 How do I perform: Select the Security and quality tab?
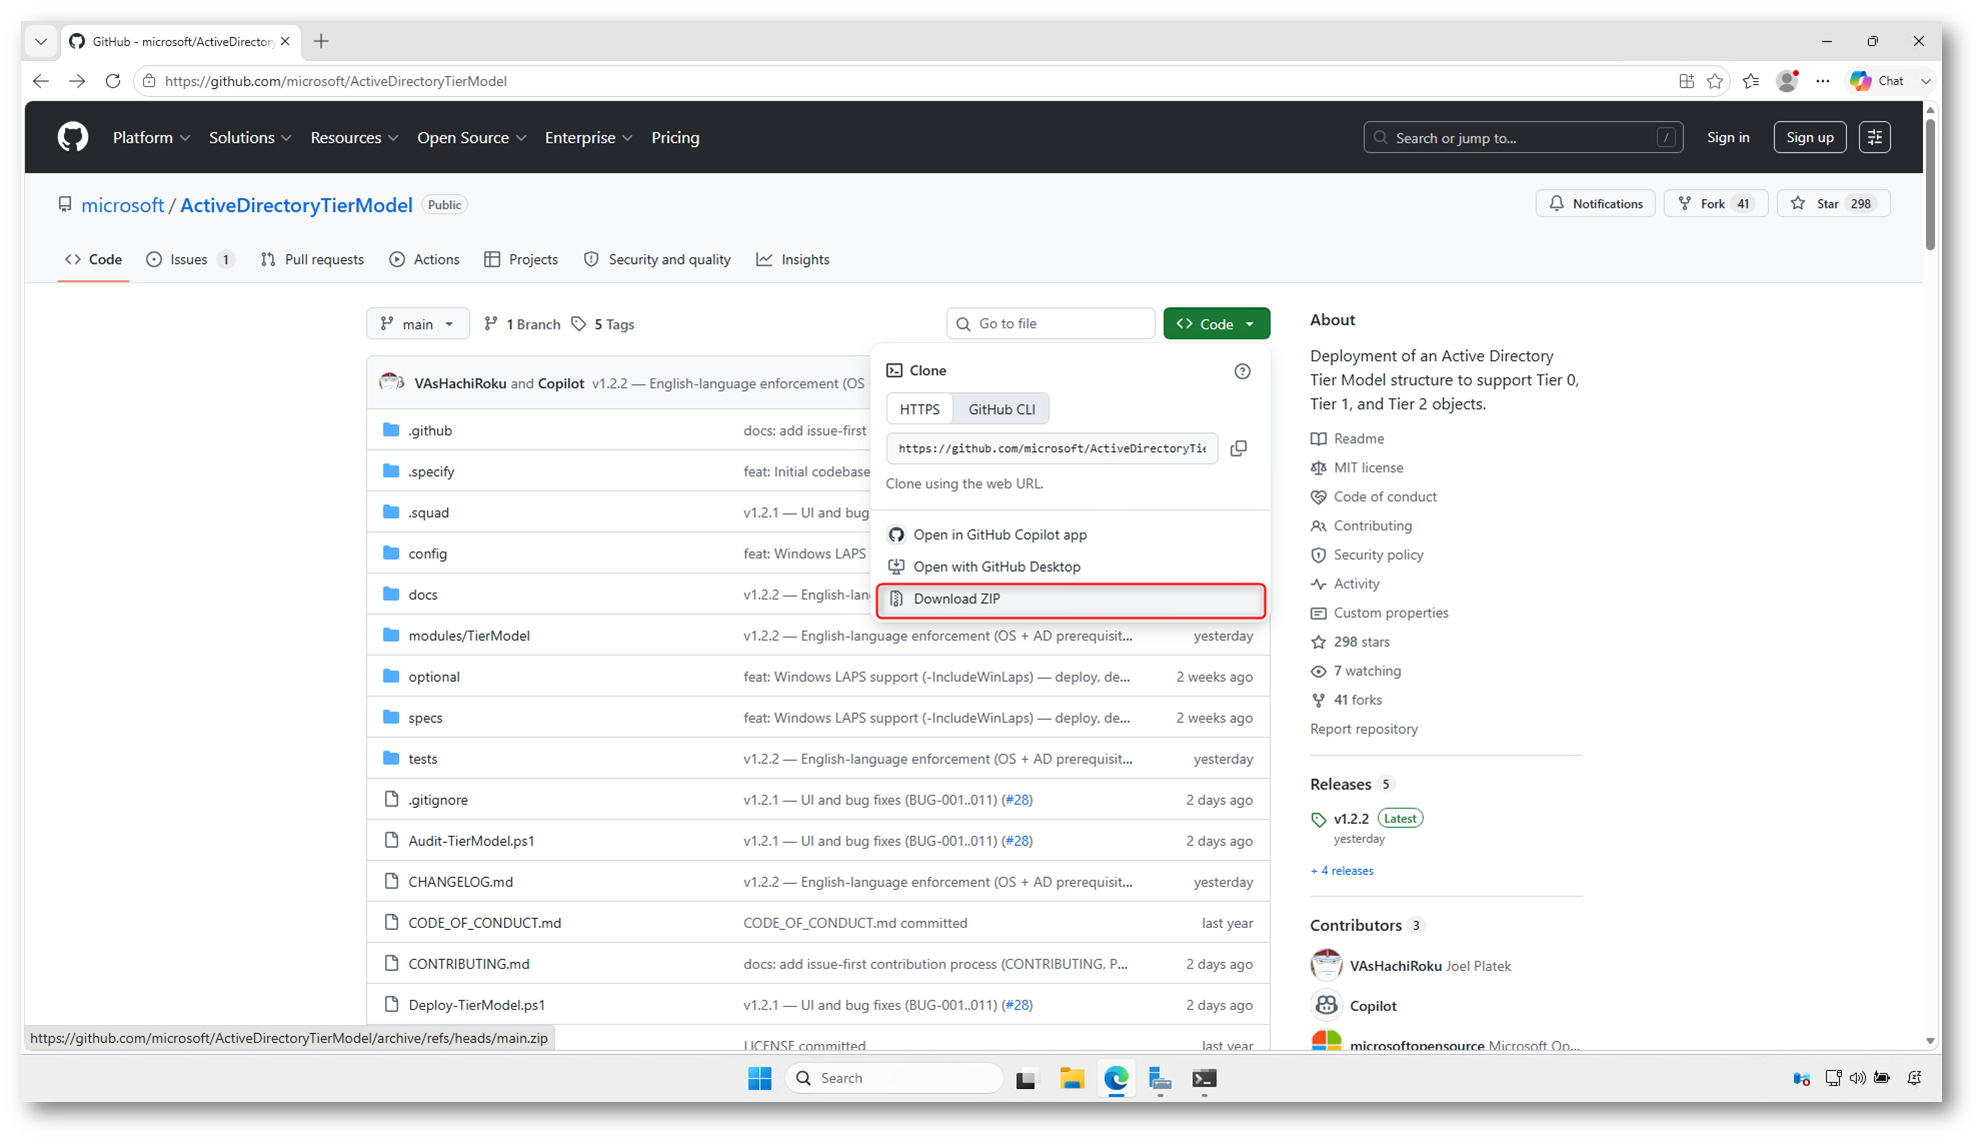point(657,260)
